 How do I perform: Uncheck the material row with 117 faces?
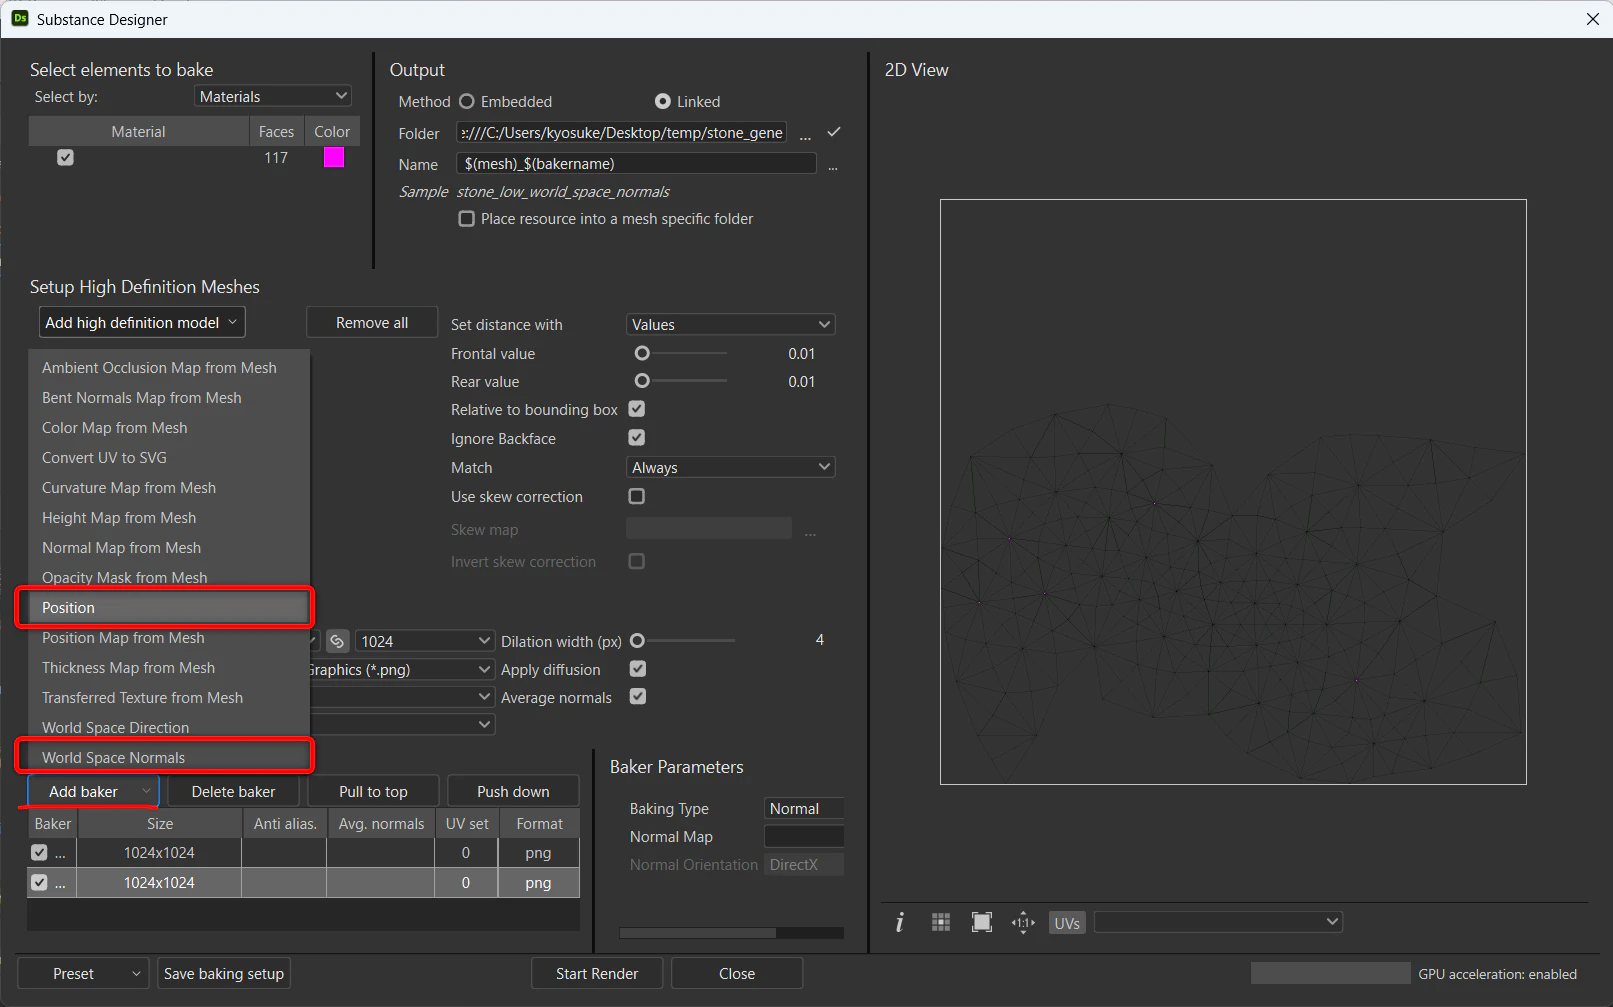pyautogui.click(x=66, y=158)
